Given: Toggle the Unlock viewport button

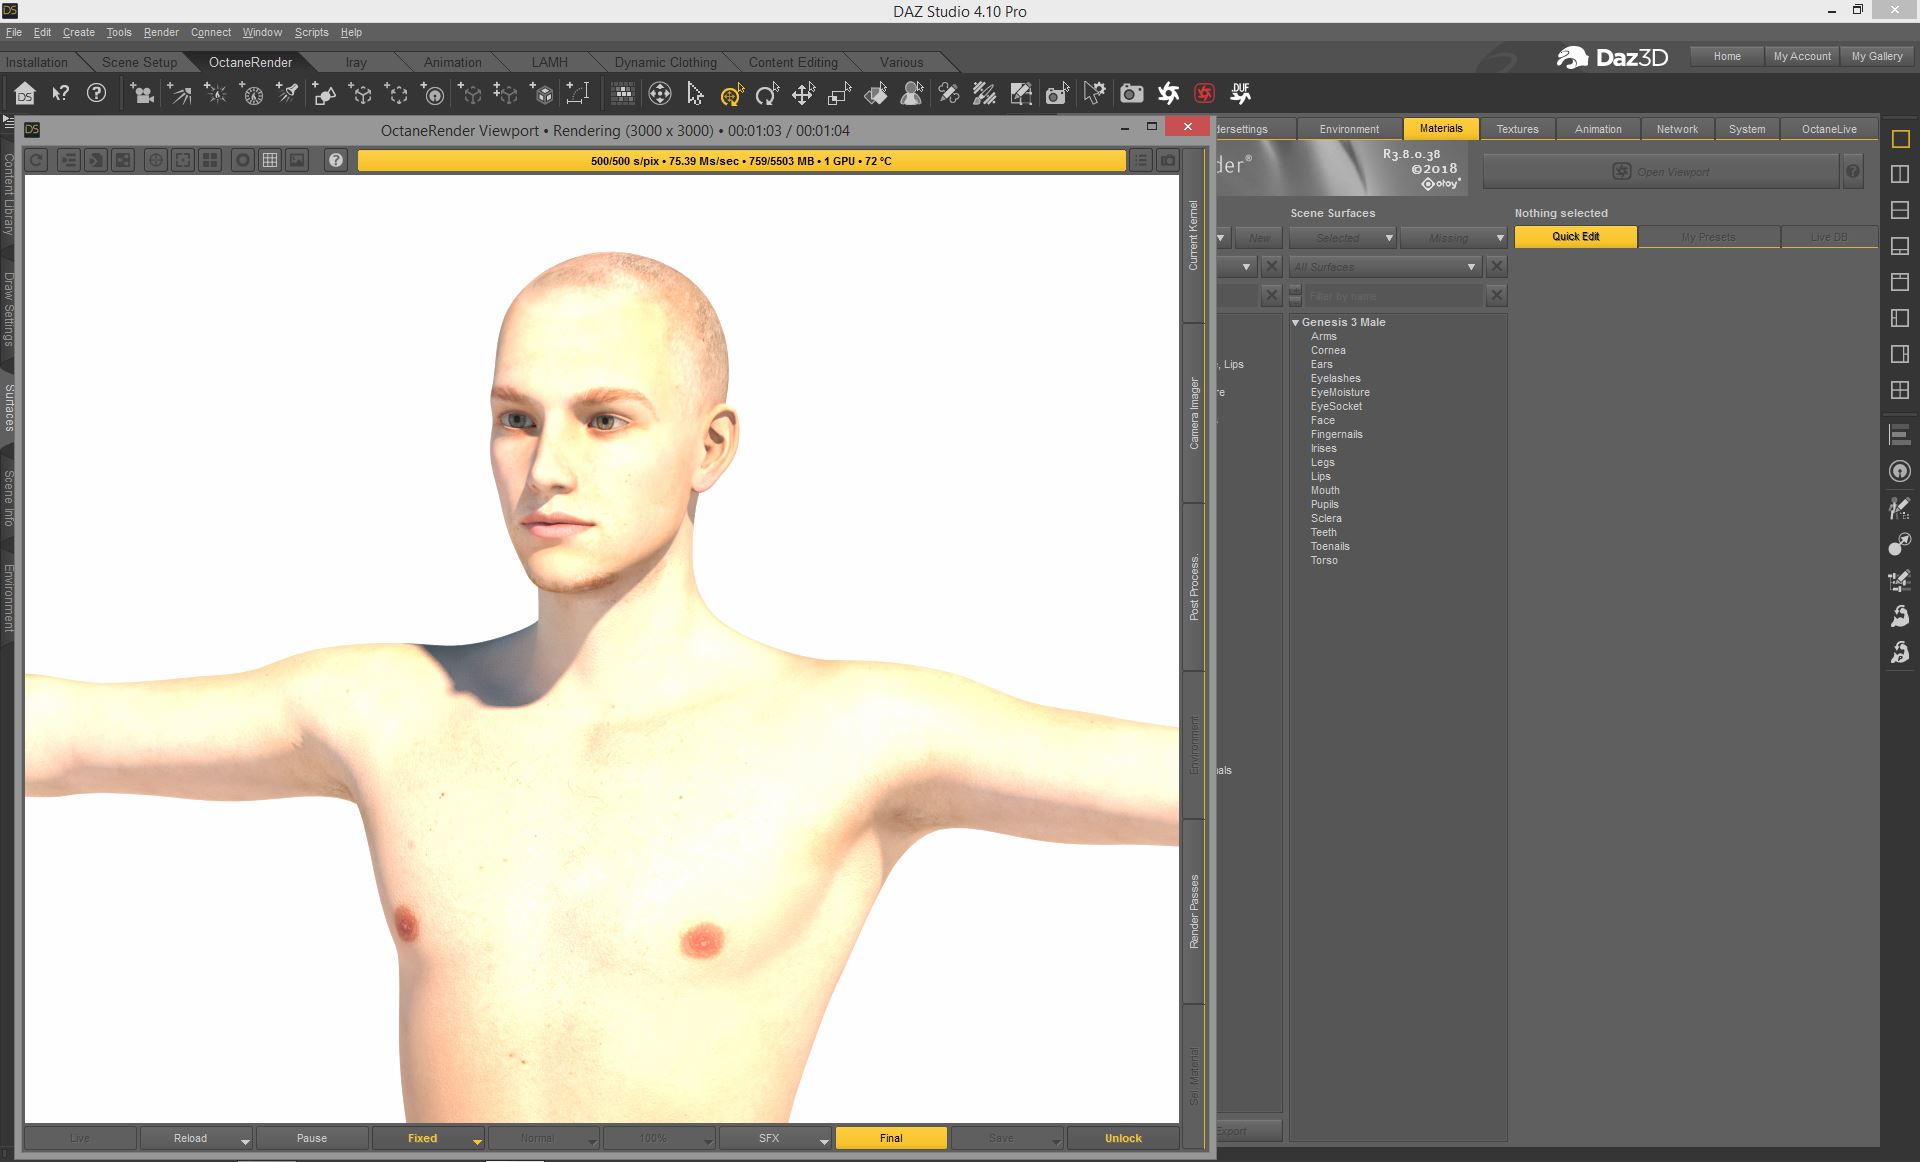Looking at the screenshot, I should (x=1122, y=1138).
